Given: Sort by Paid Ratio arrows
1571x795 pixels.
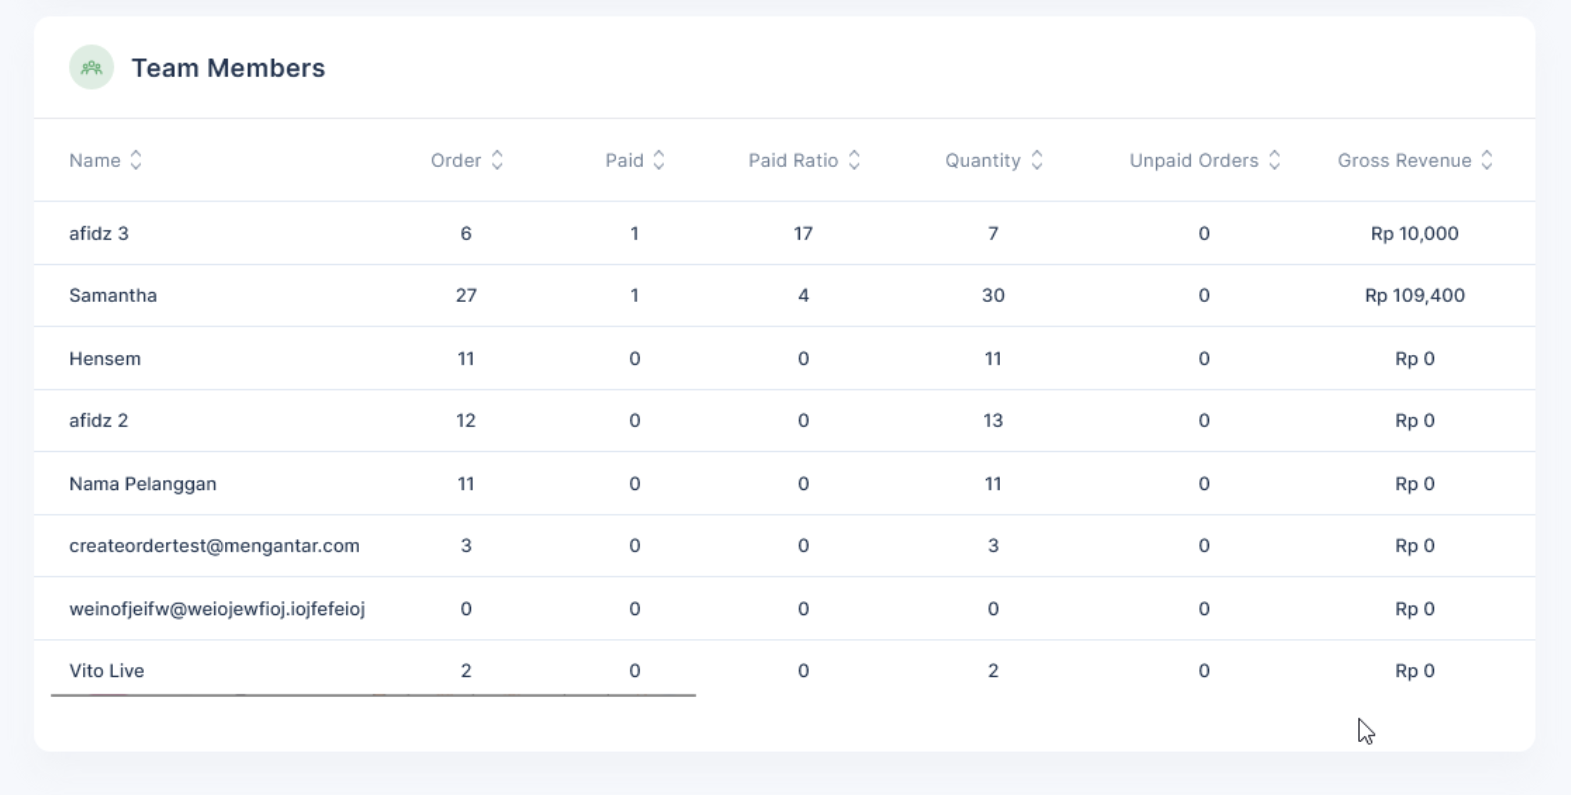Looking at the screenshot, I should point(854,160).
